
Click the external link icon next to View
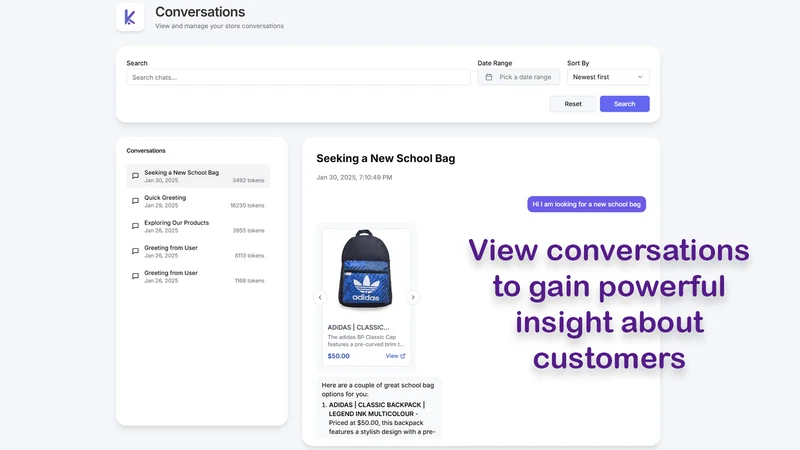(x=403, y=356)
